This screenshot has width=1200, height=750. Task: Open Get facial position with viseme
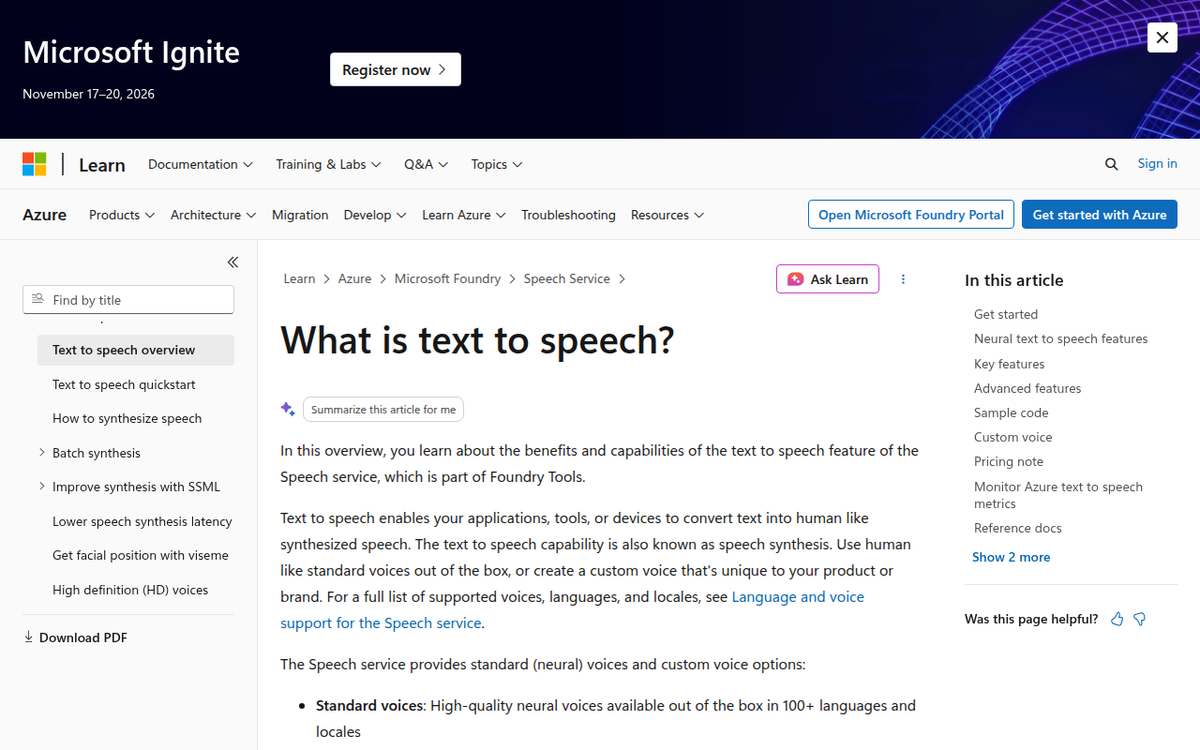tap(140, 555)
